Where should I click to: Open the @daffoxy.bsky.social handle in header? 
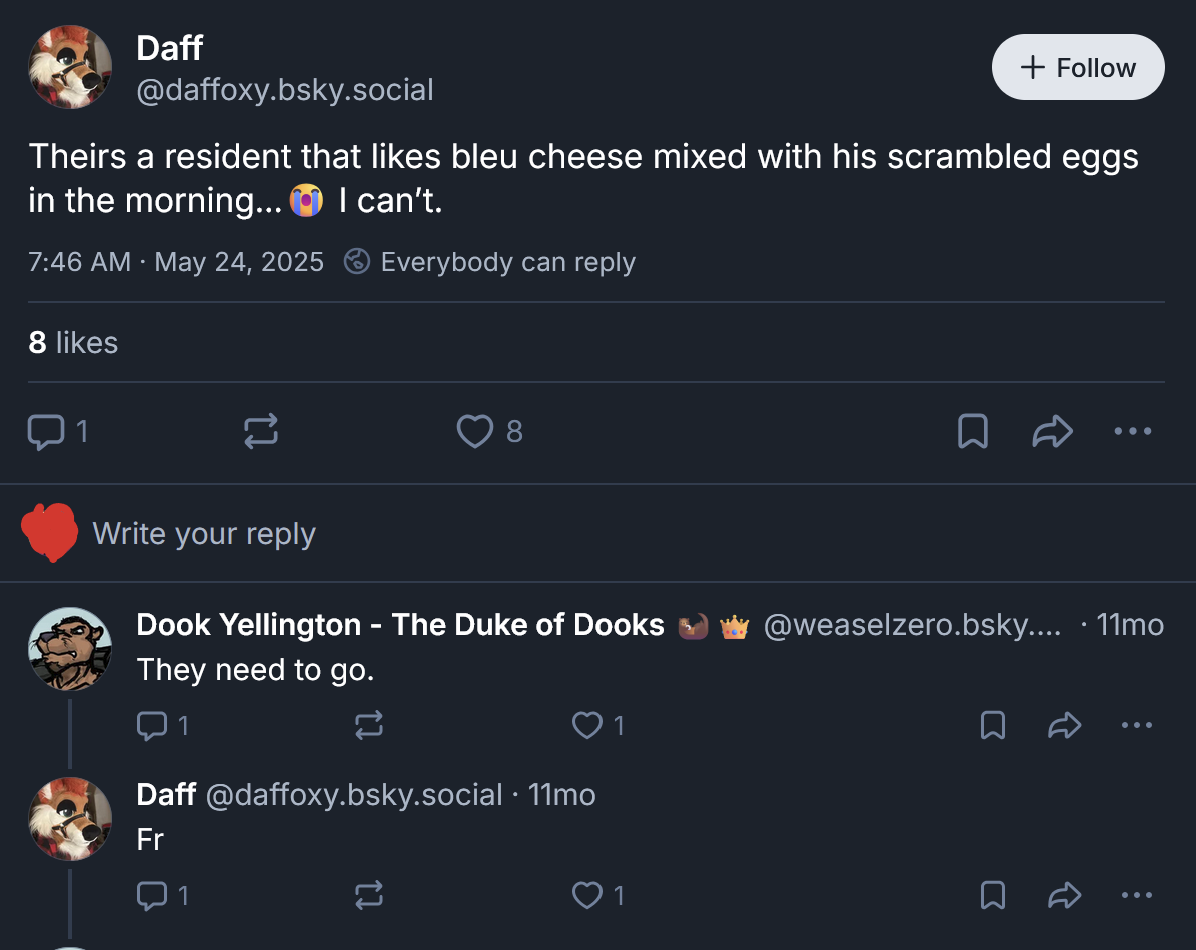(x=284, y=90)
